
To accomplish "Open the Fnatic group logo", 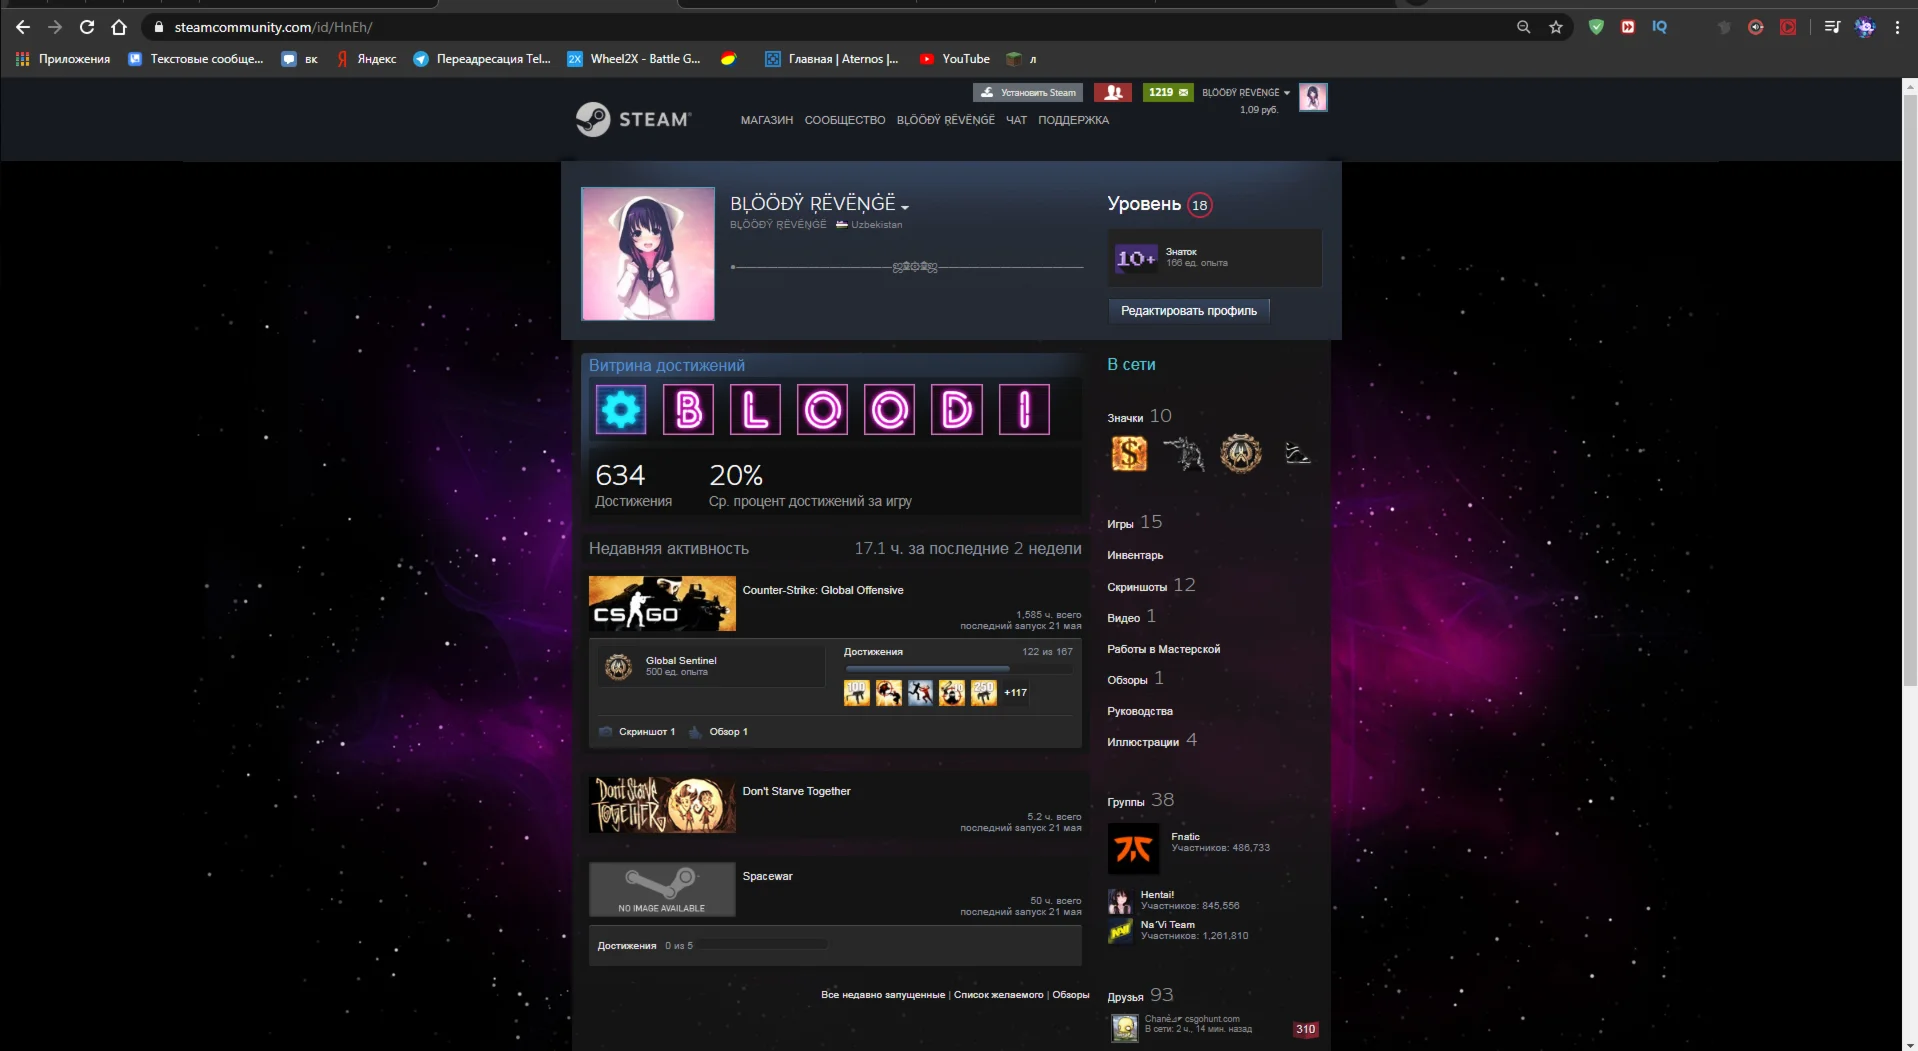I will (1134, 849).
